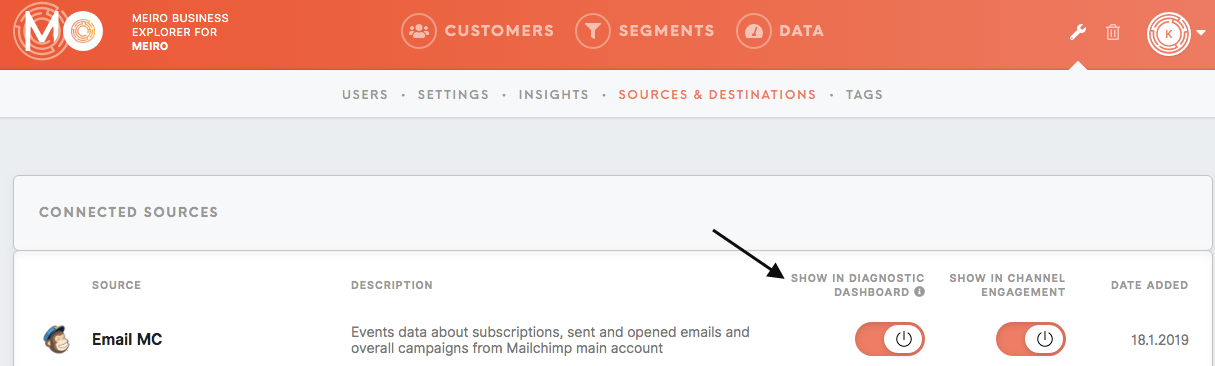Open the Insights tab

[553, 95]
